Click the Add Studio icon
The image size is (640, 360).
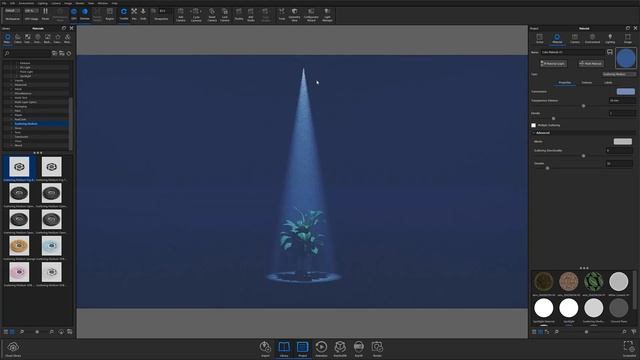[x=251, y=14]
